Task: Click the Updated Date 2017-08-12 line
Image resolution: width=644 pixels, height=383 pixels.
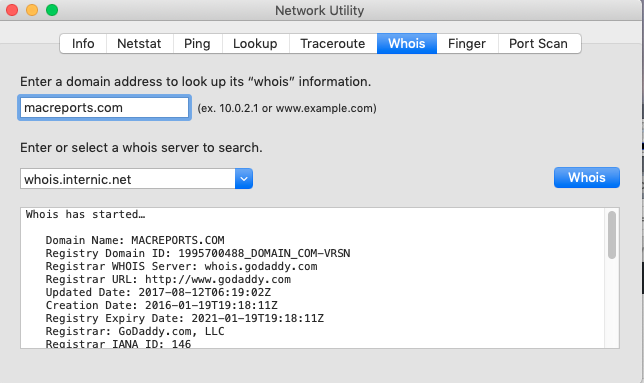Action: [158, 292]
